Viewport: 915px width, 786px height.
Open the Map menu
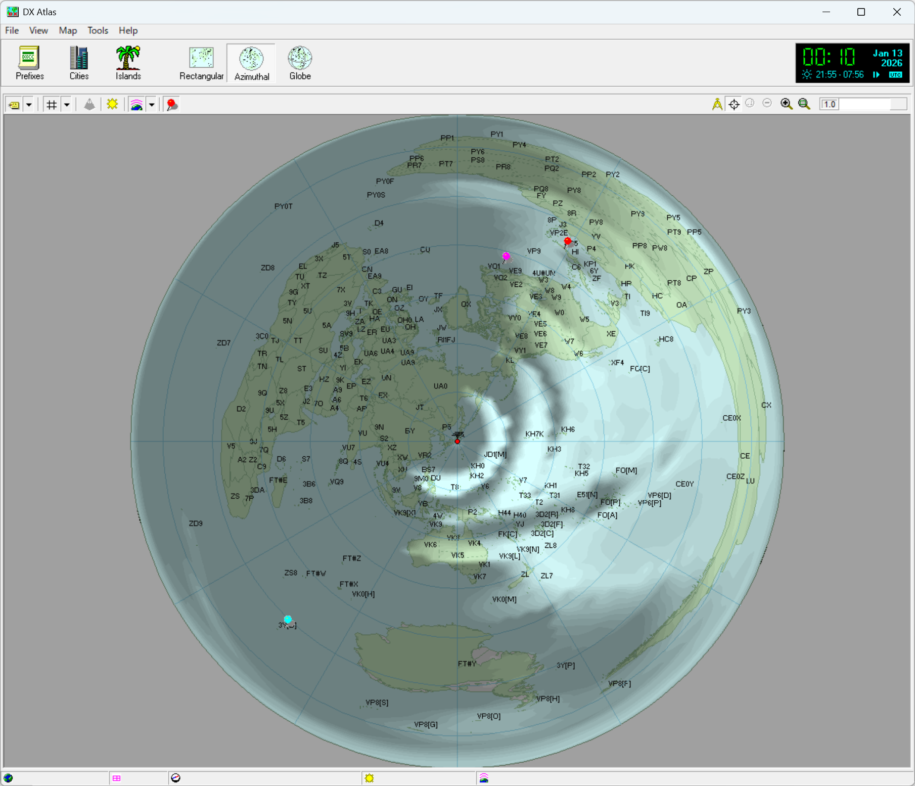coord(68,31)
